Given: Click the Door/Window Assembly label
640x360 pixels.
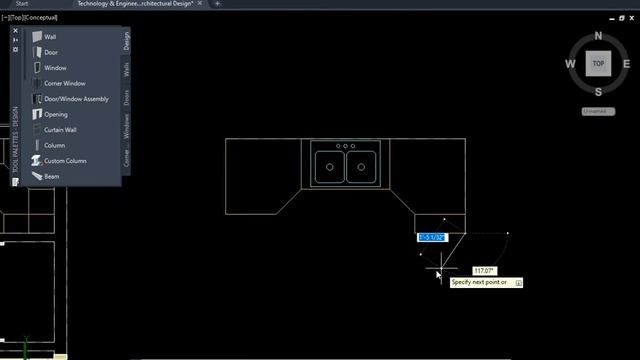Looking at the screenshot, I should [x=76, y=99].
